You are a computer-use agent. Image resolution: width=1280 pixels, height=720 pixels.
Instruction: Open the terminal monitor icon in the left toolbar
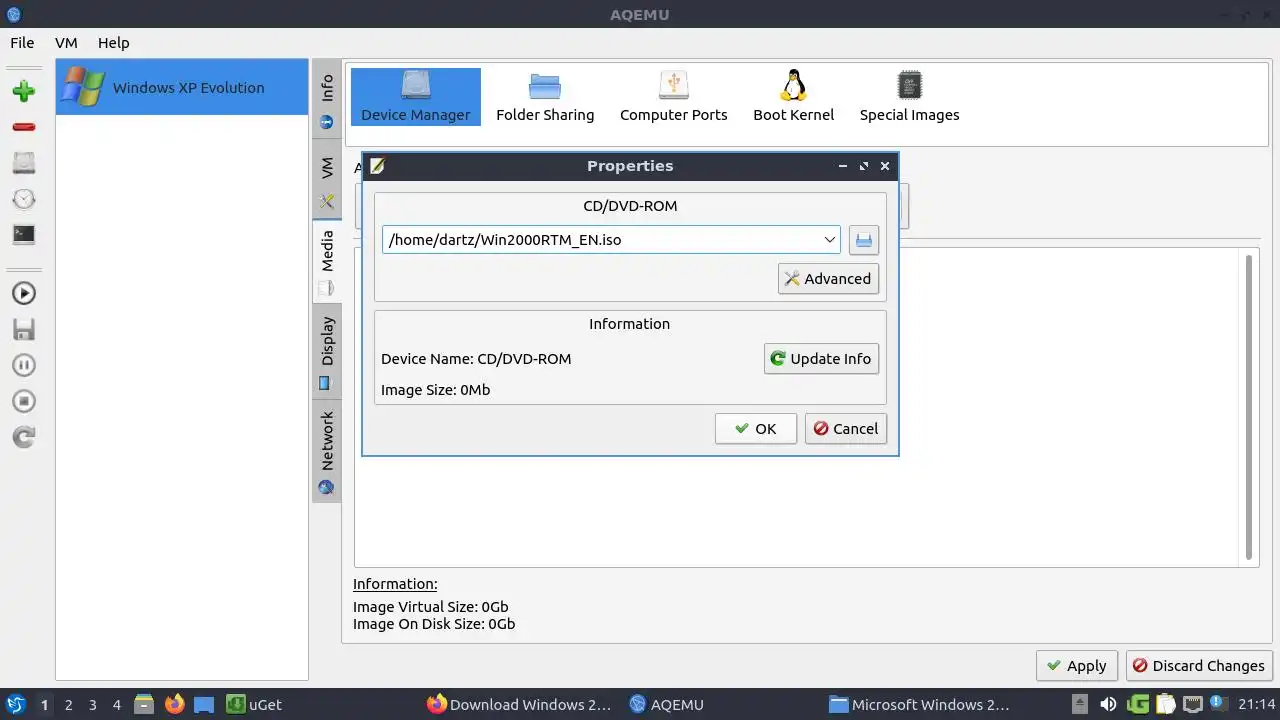24,235
